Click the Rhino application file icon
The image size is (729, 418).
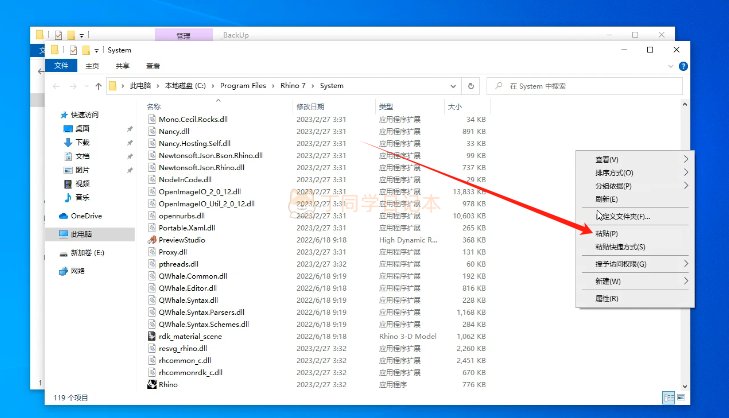click(x=151, y=383)
